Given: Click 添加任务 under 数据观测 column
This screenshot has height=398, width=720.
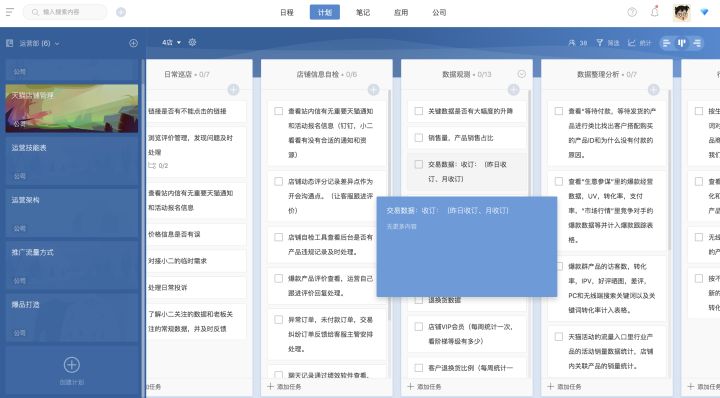Looking at the screenshot, I should point(425,387).
